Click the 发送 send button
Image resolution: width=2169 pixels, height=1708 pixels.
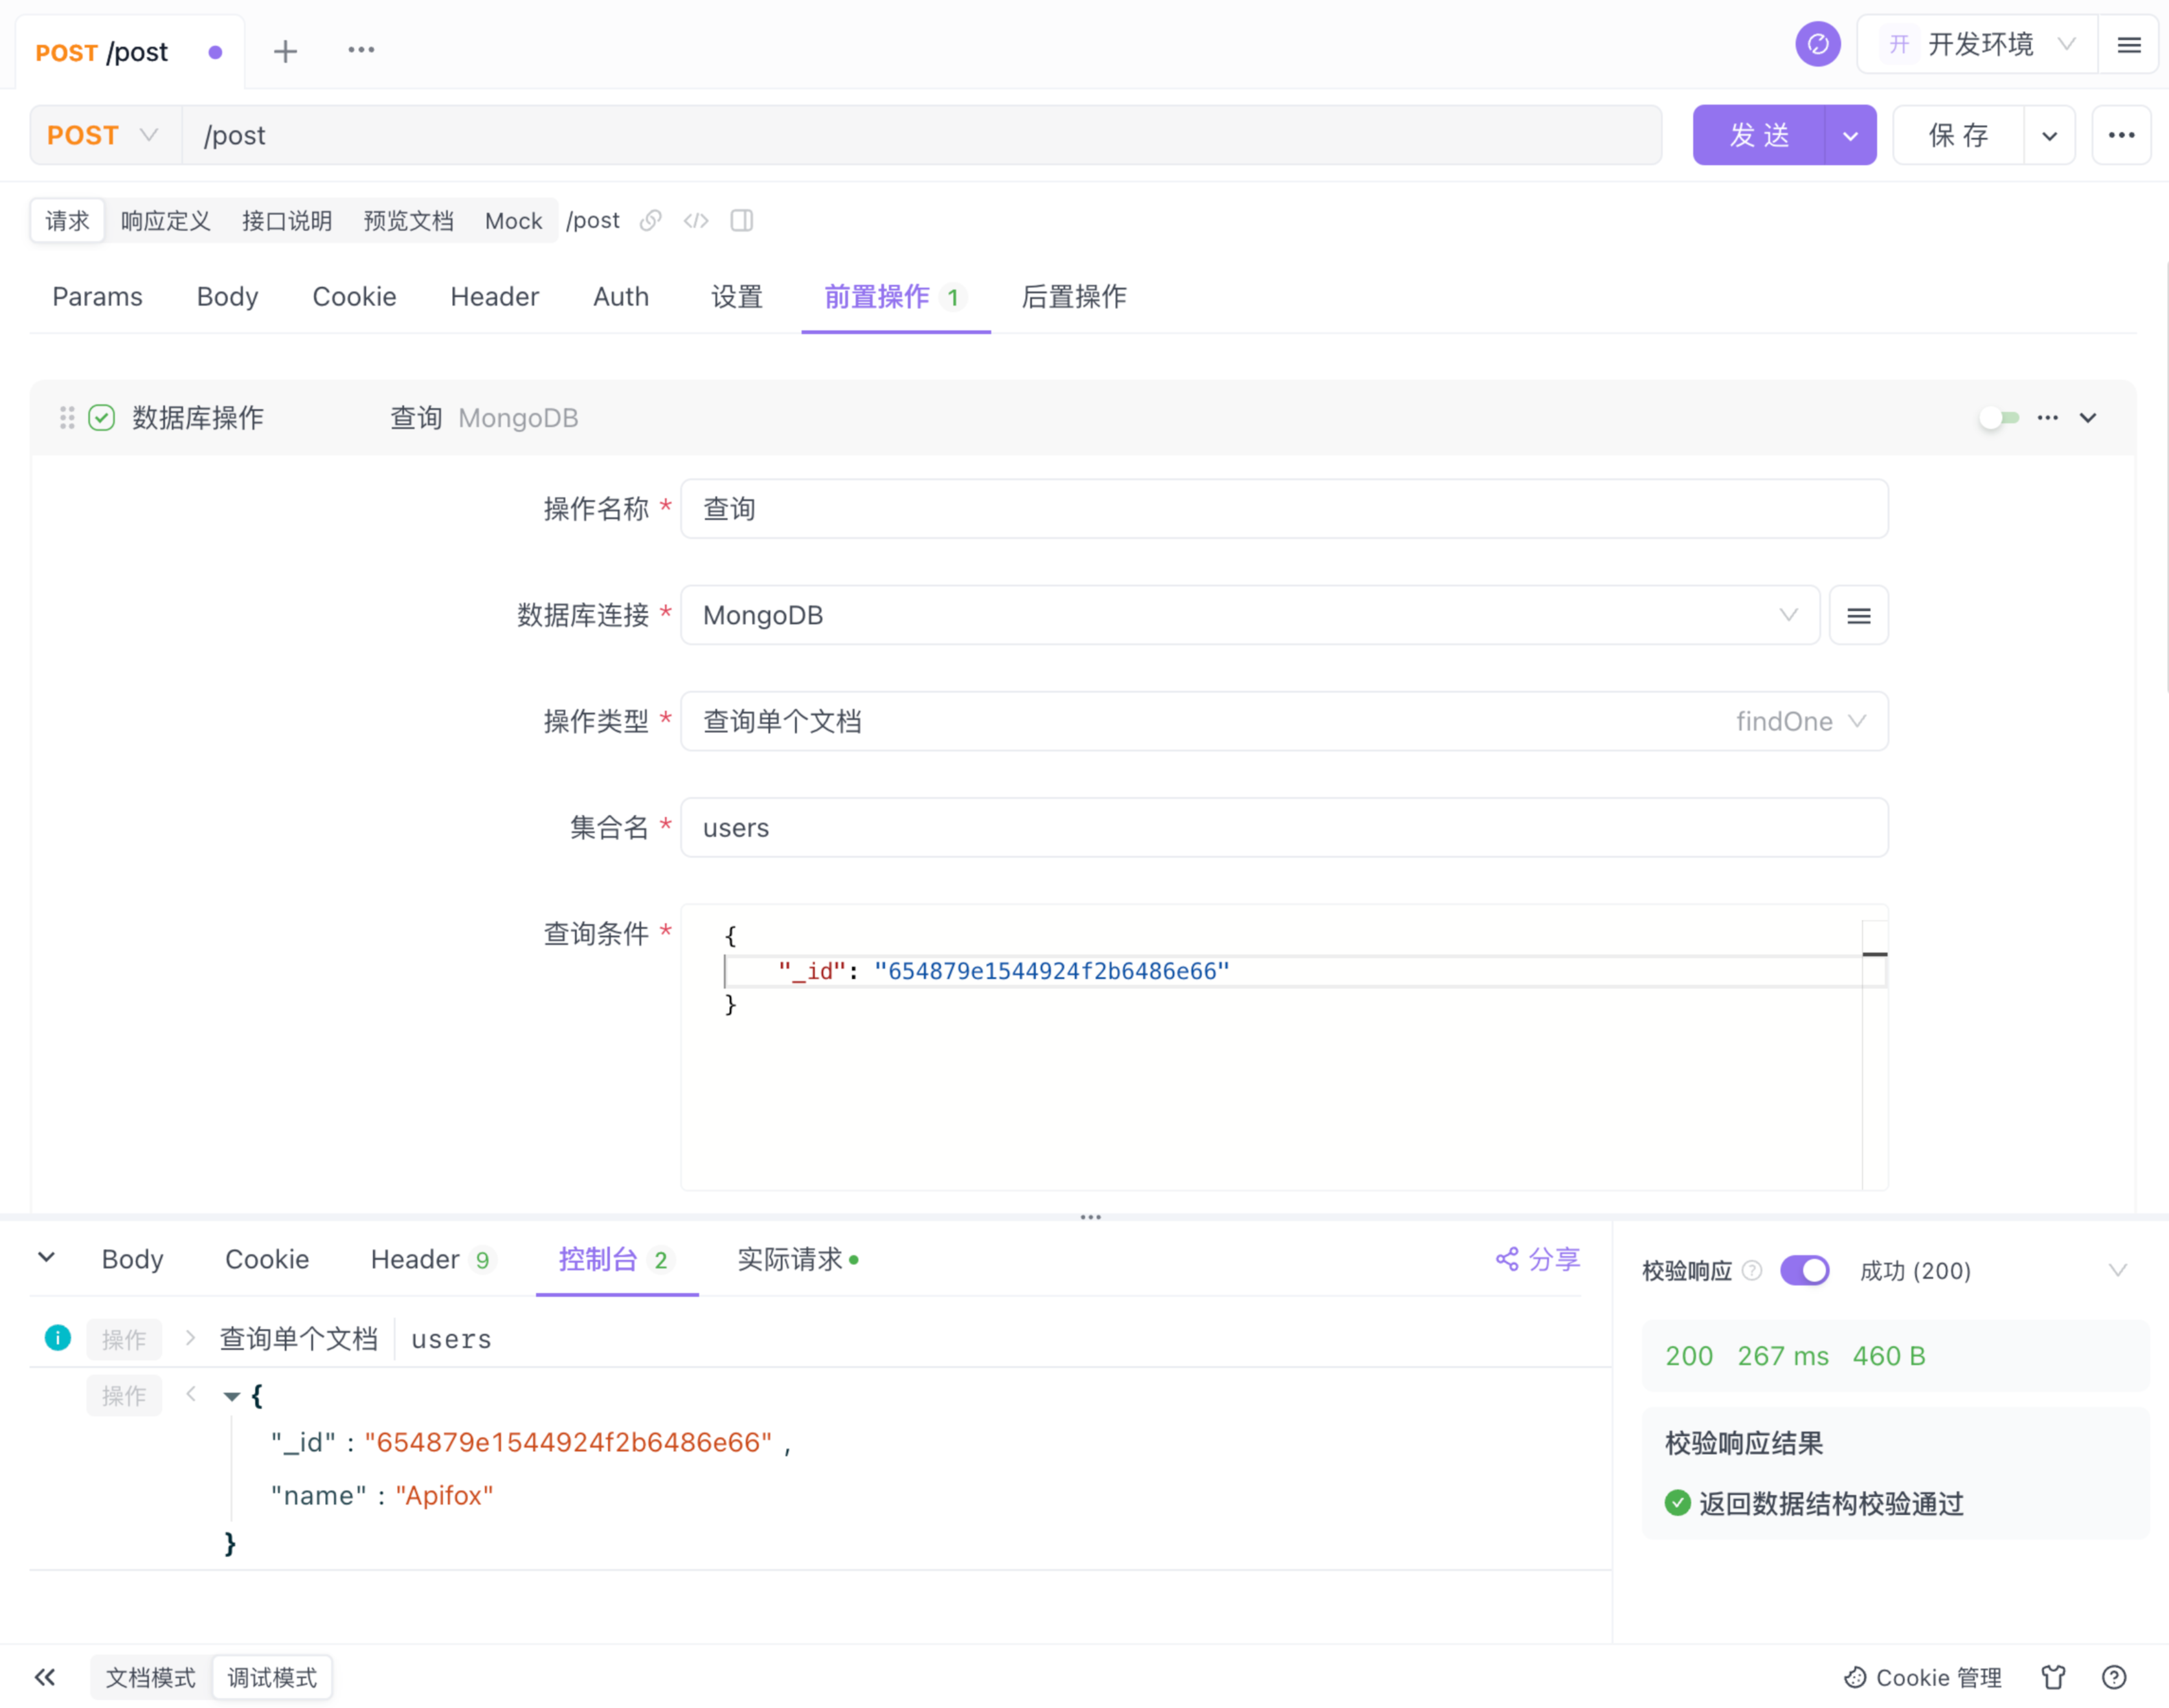[x=1758, y=135]
